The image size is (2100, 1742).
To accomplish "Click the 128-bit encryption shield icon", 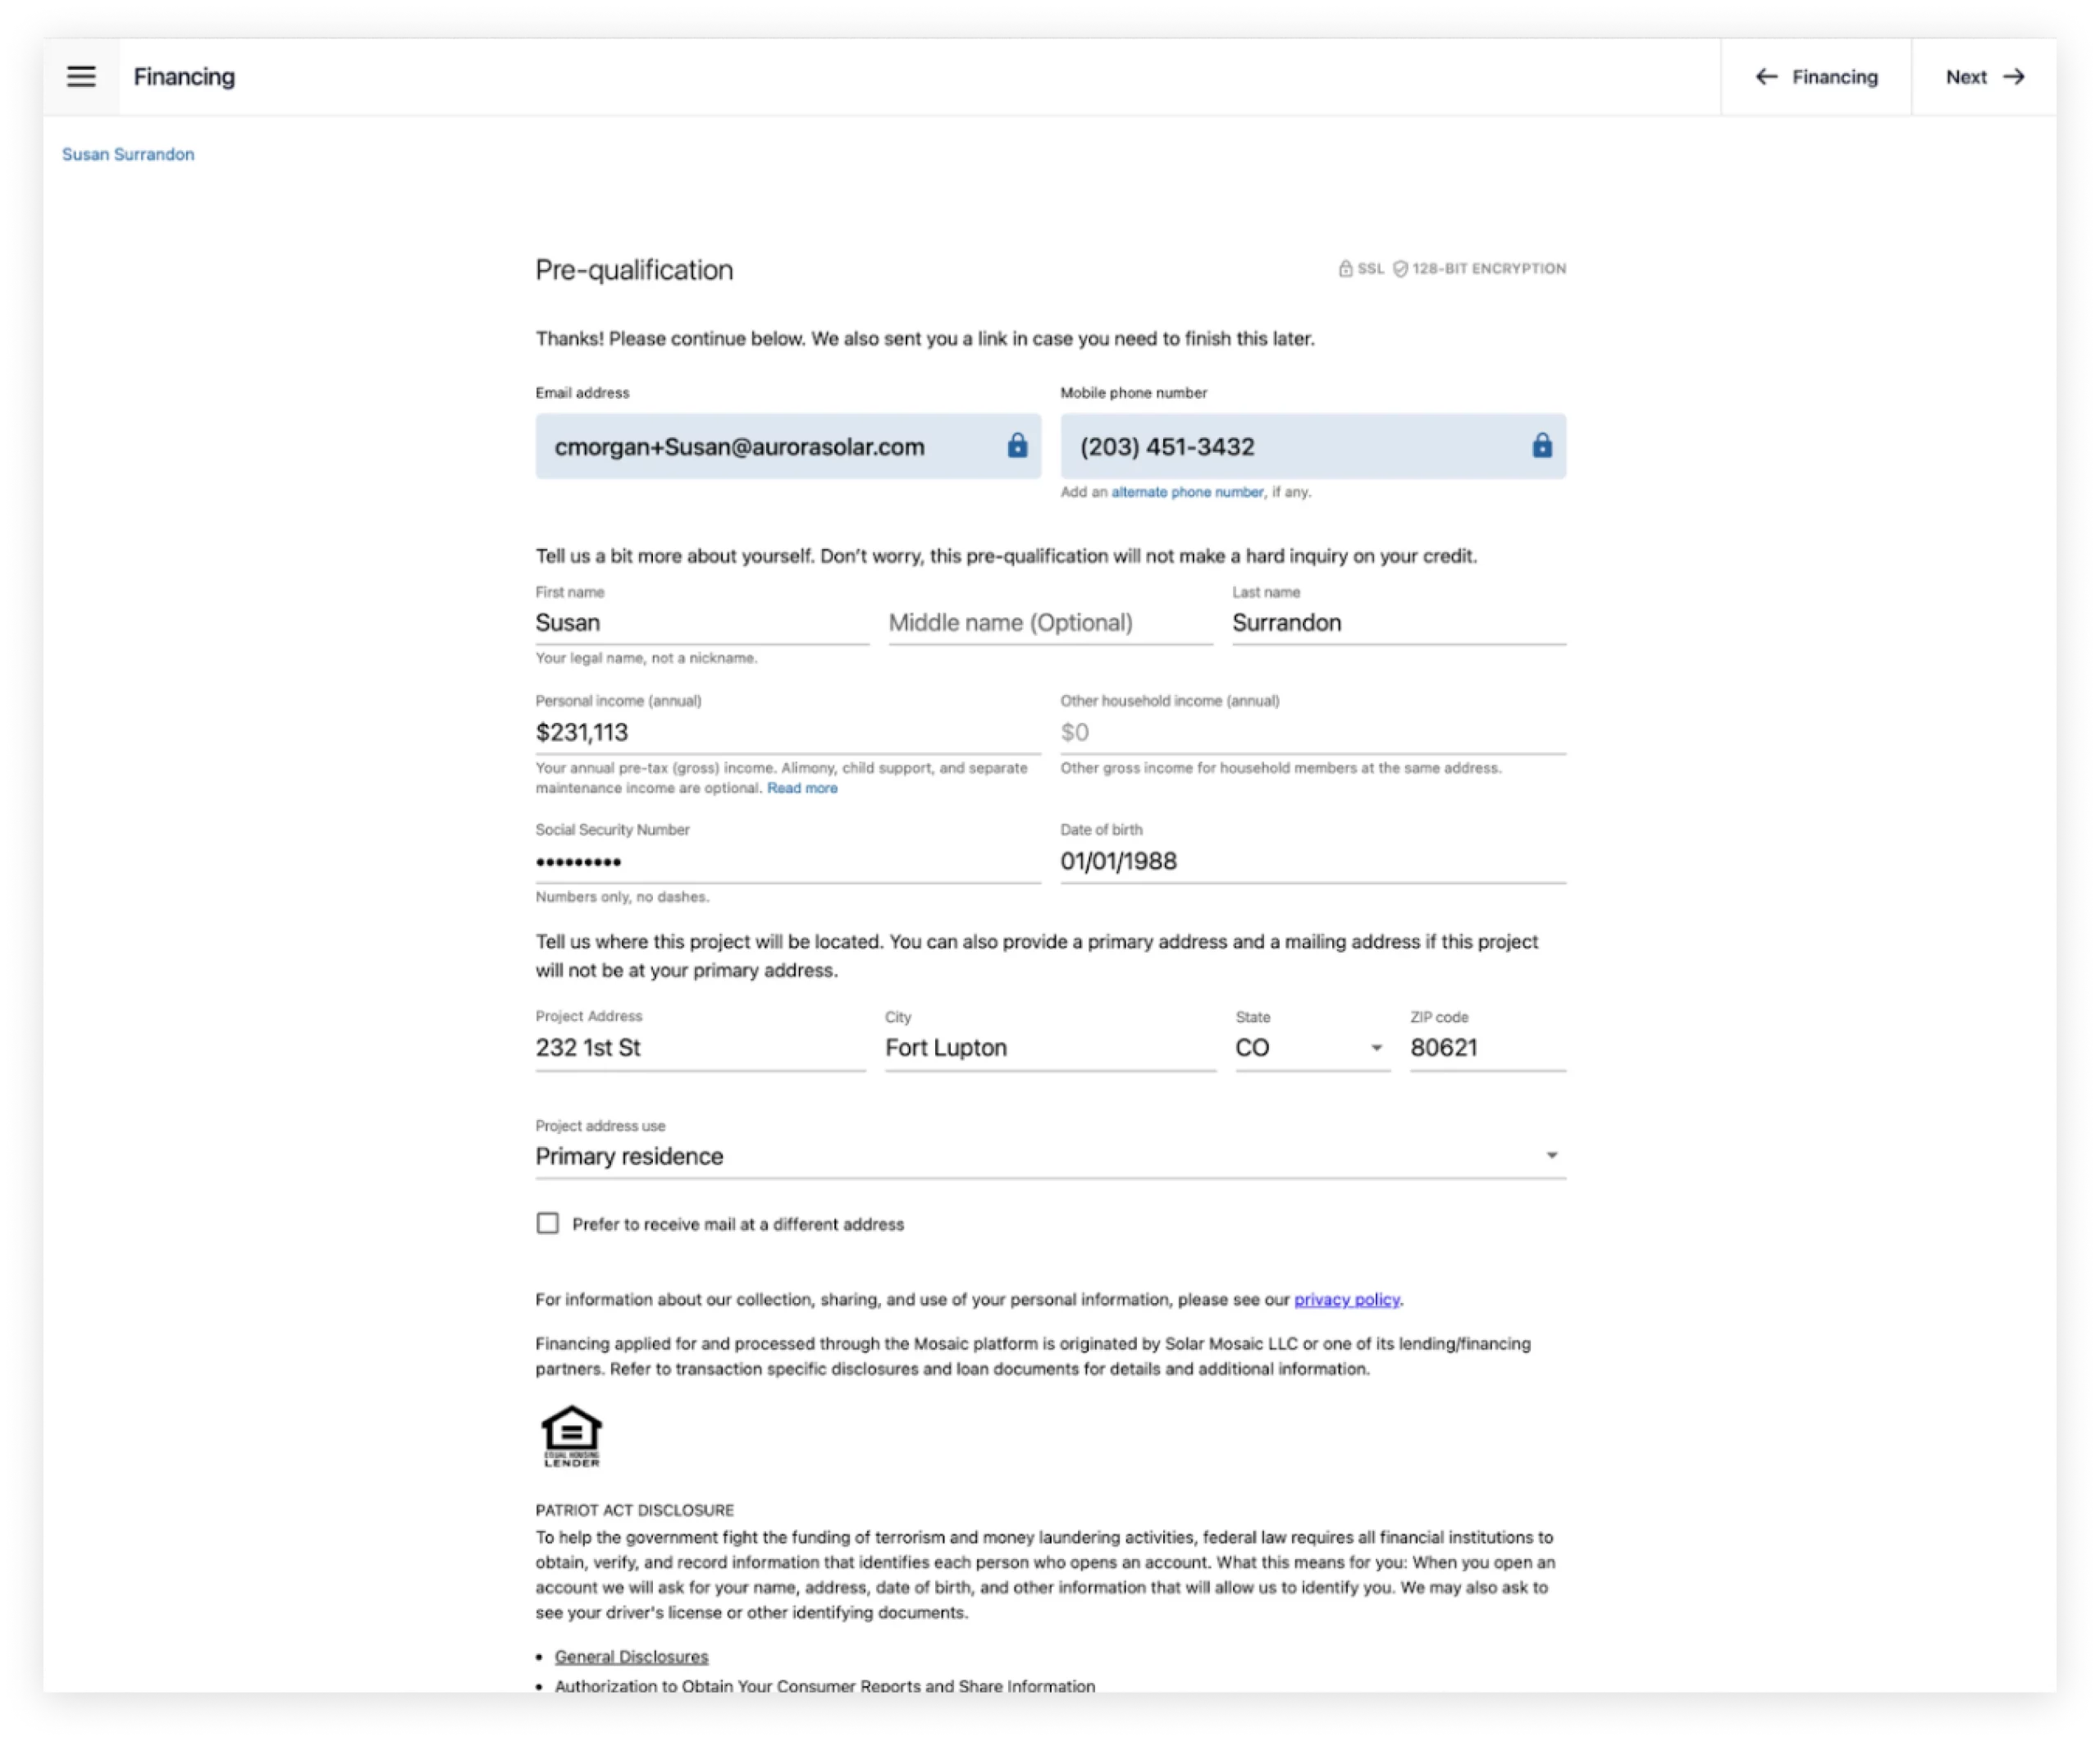I will click(x=1400, y=269).
